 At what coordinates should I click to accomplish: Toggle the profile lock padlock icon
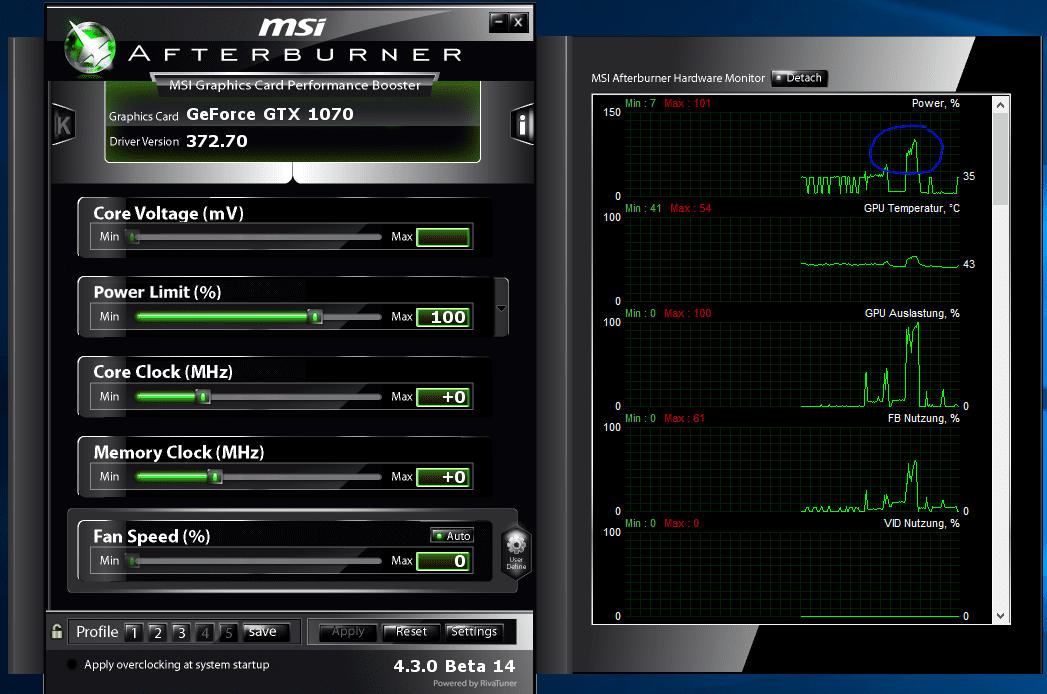(57, 631)
